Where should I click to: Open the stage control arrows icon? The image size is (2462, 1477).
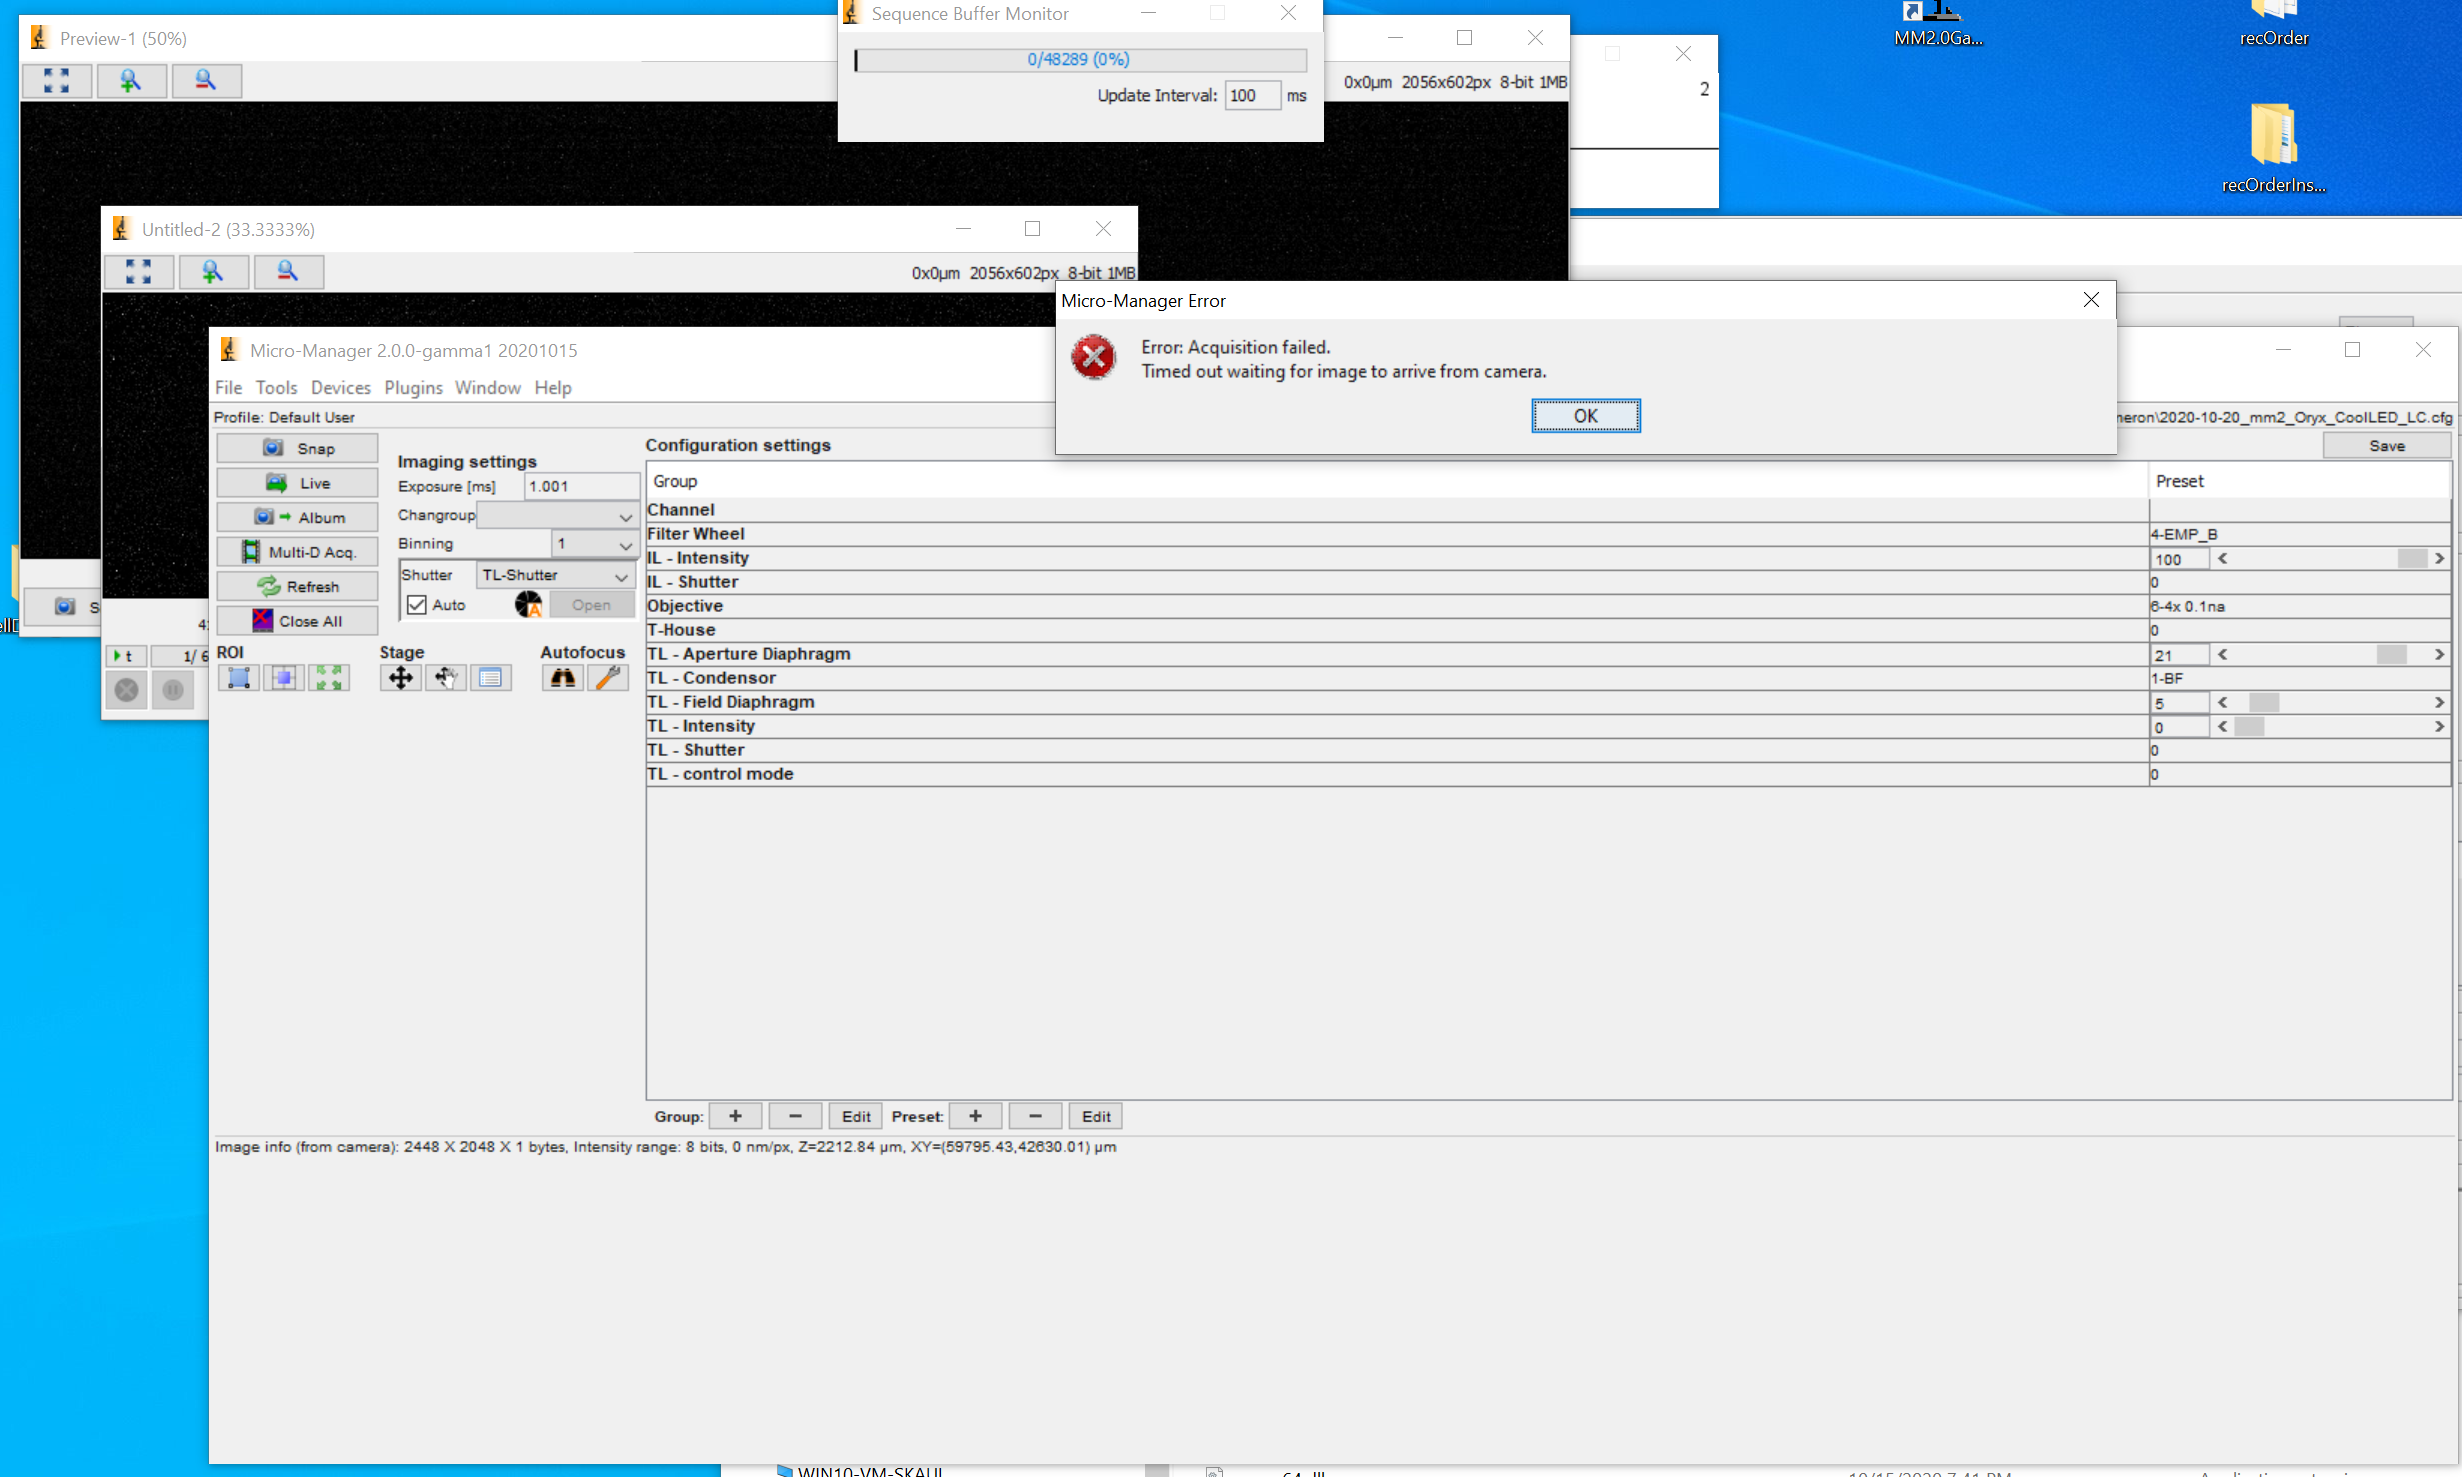[x=400, y=678]
